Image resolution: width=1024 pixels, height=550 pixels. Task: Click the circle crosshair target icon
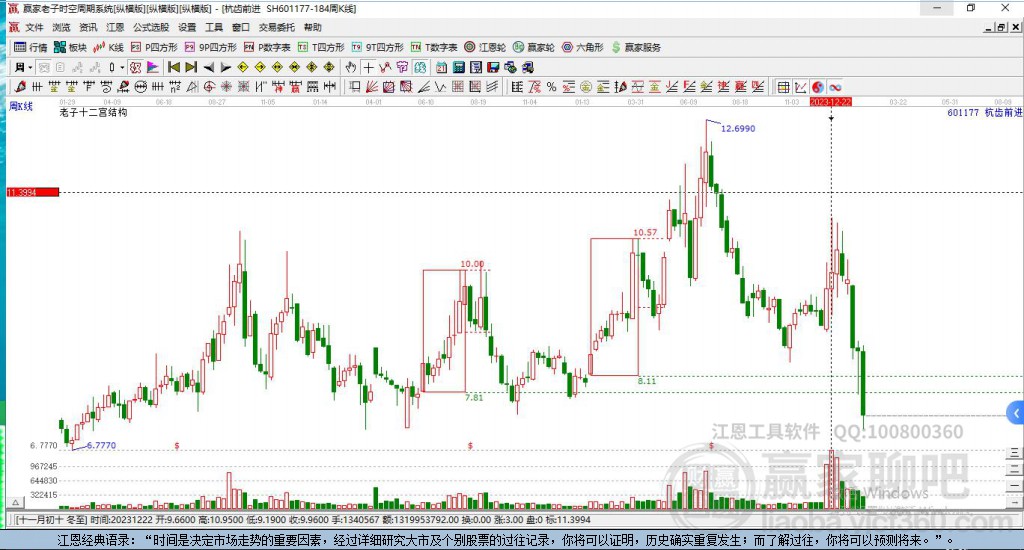[x=209, y=86]
